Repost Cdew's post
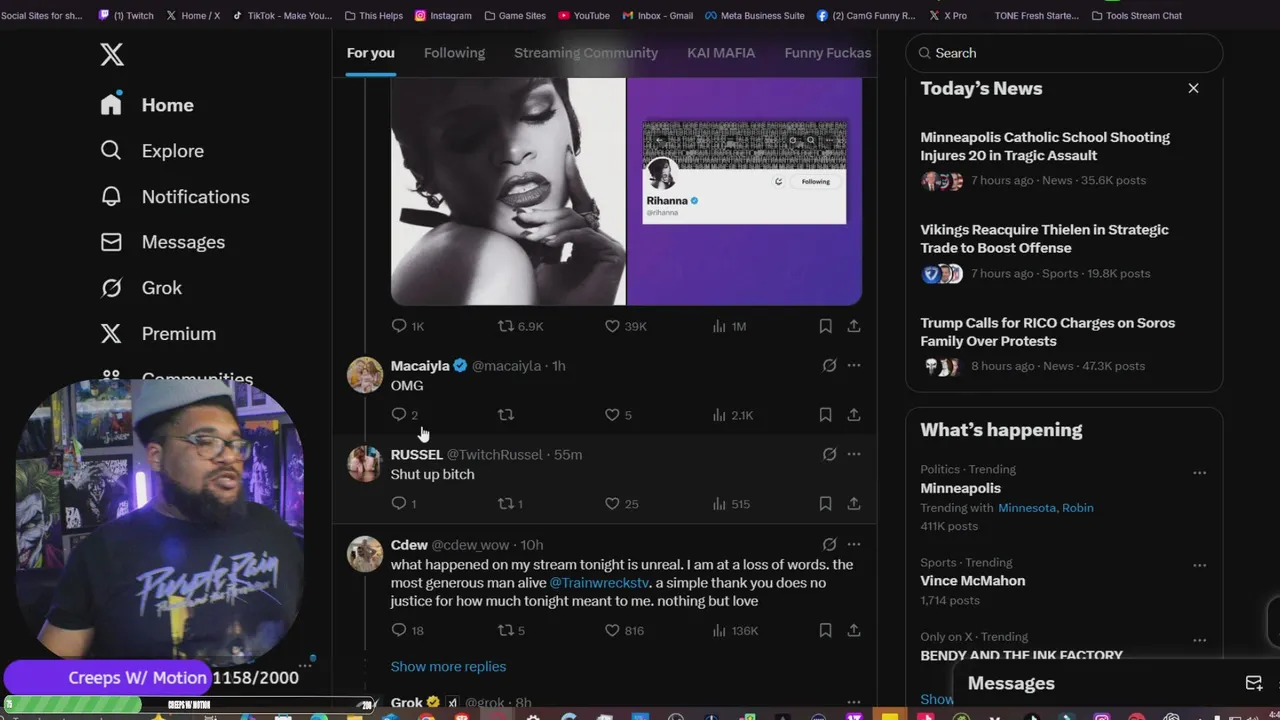 pos(511,630)
